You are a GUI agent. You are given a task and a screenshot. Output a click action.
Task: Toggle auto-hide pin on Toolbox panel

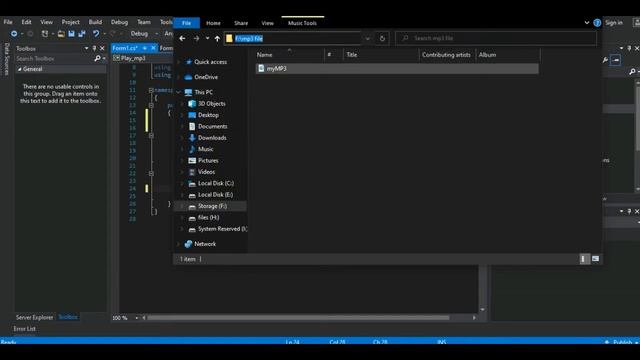click(94, 49)
